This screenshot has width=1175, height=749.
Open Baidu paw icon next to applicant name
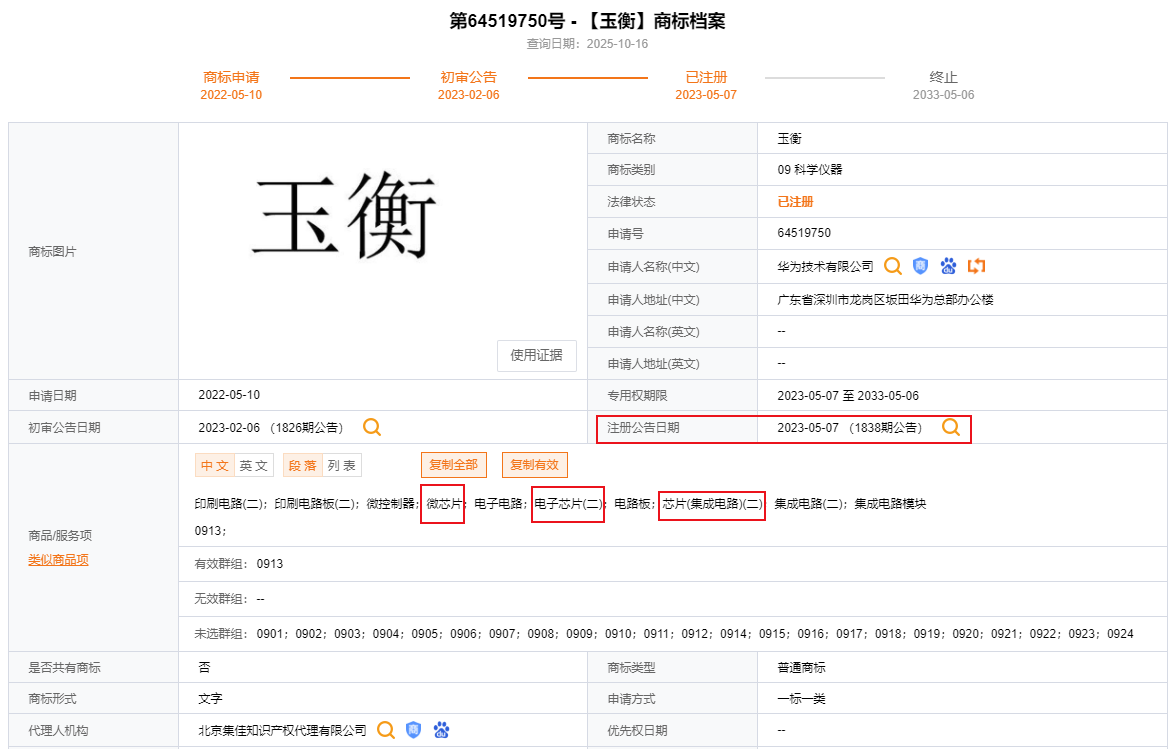pyautogui.click(x=948, y=266)
